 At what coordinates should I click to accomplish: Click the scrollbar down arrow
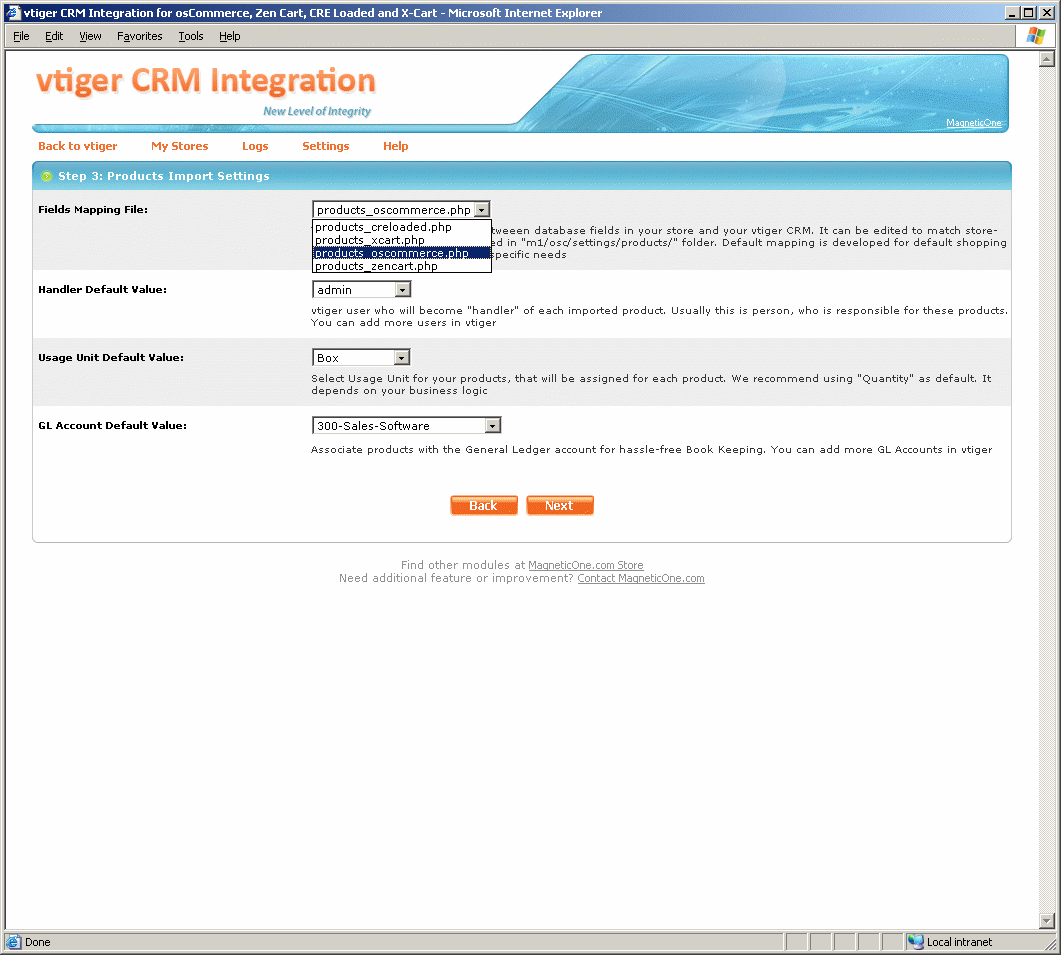coord(1047,920)
